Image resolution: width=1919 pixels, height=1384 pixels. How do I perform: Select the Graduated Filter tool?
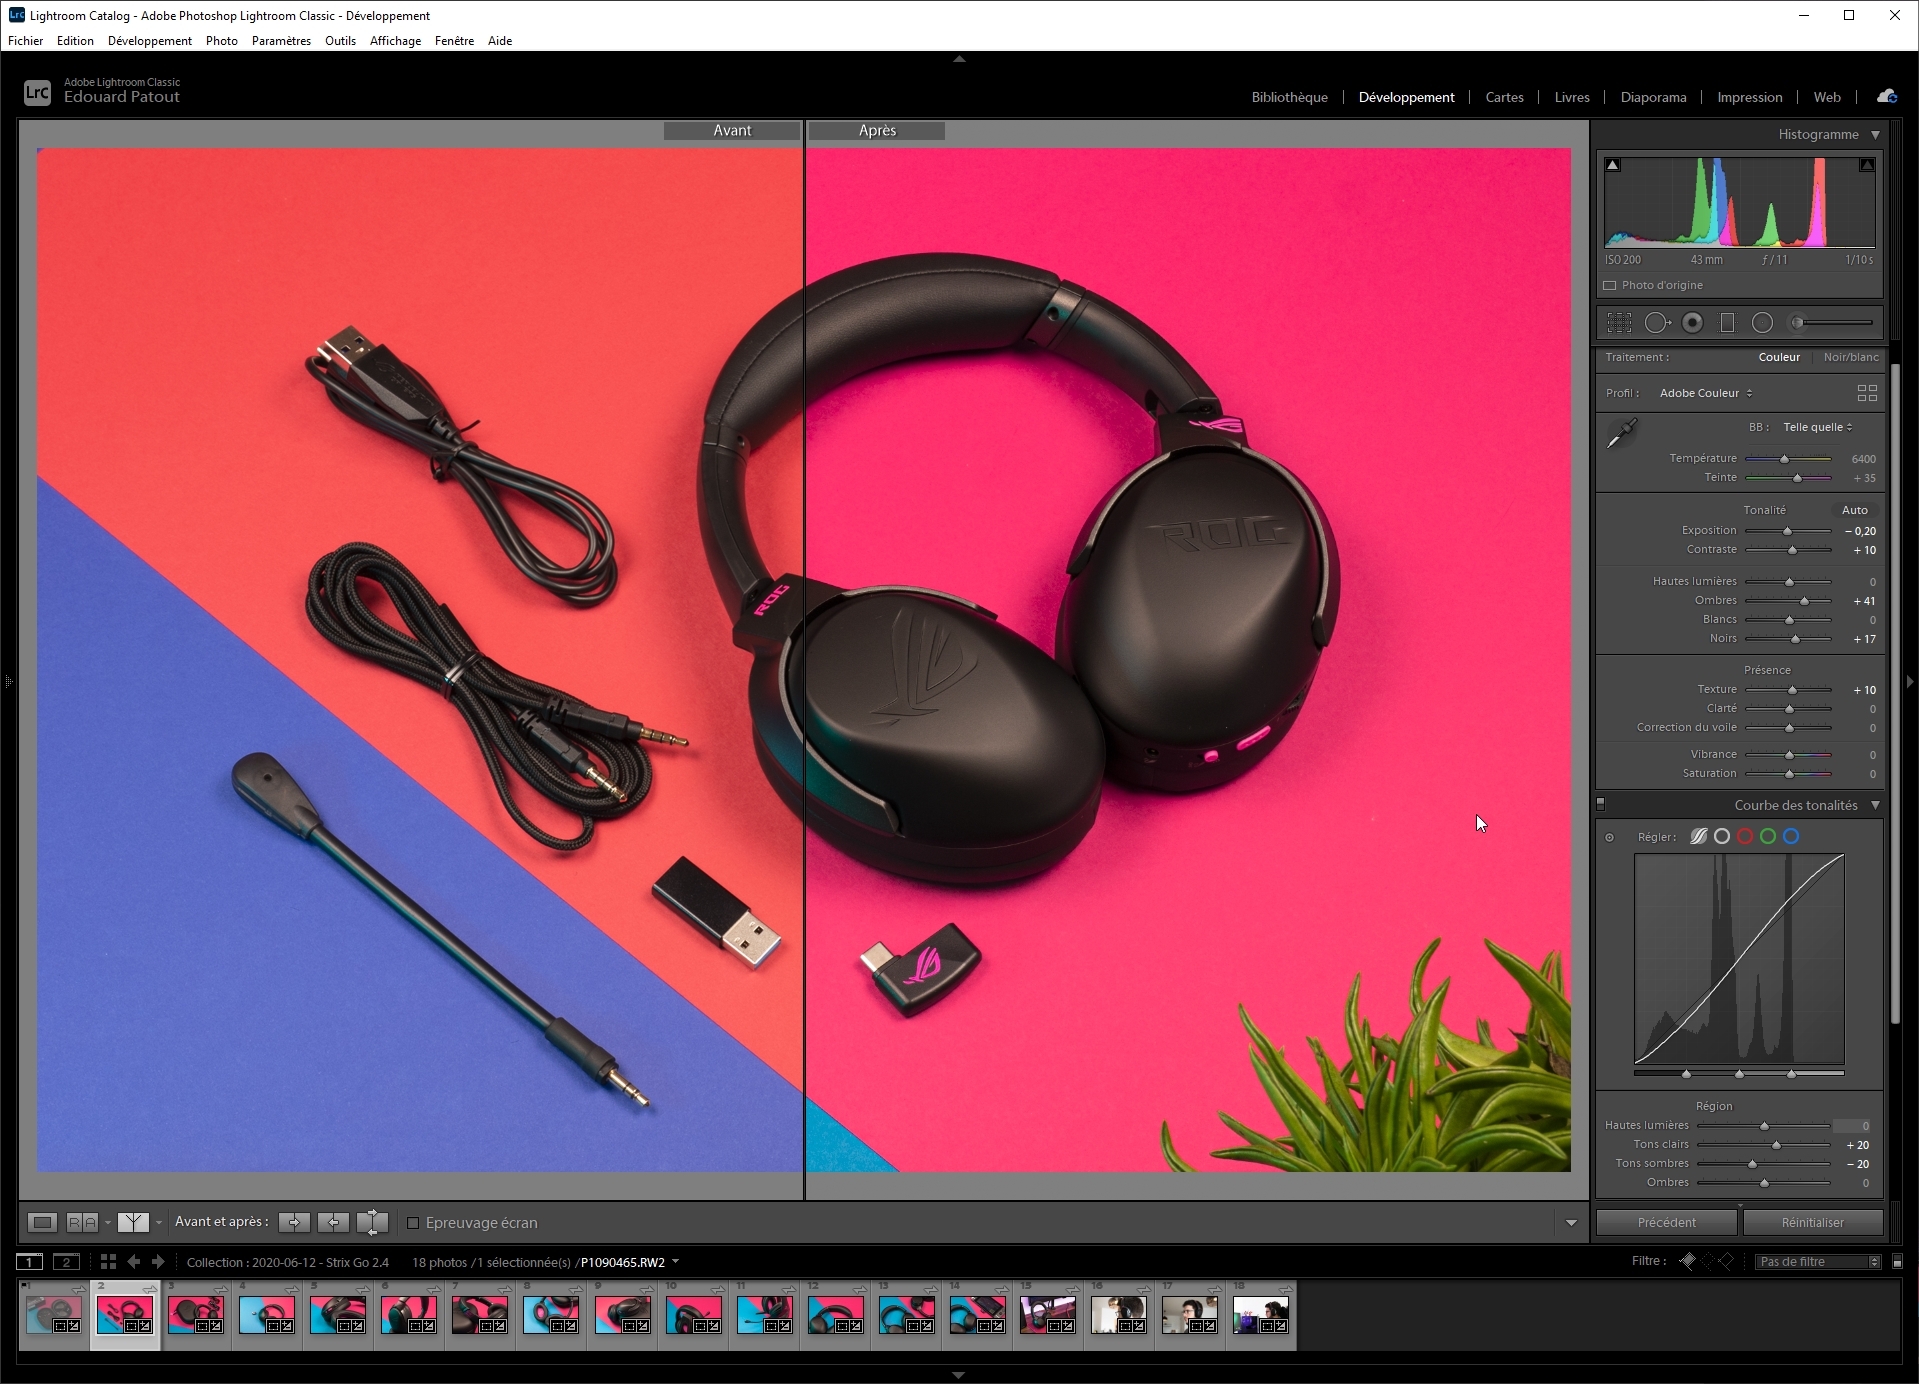point(1727,322)
